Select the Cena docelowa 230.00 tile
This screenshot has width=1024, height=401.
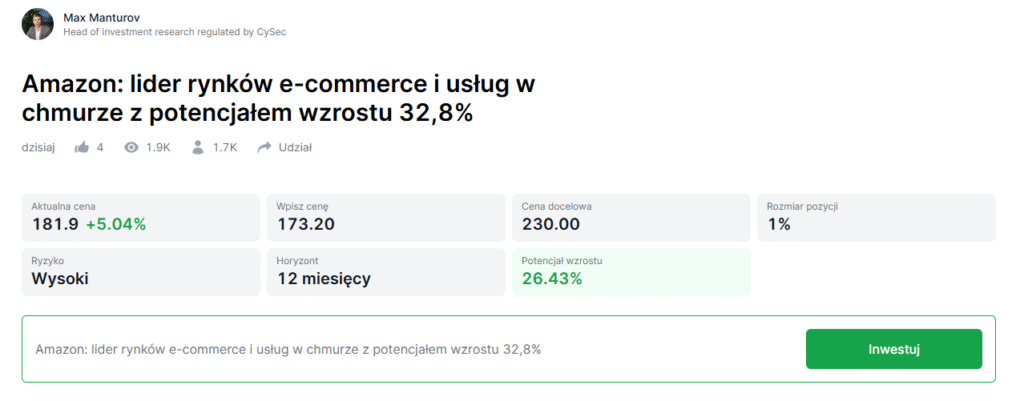coord(631,217)
